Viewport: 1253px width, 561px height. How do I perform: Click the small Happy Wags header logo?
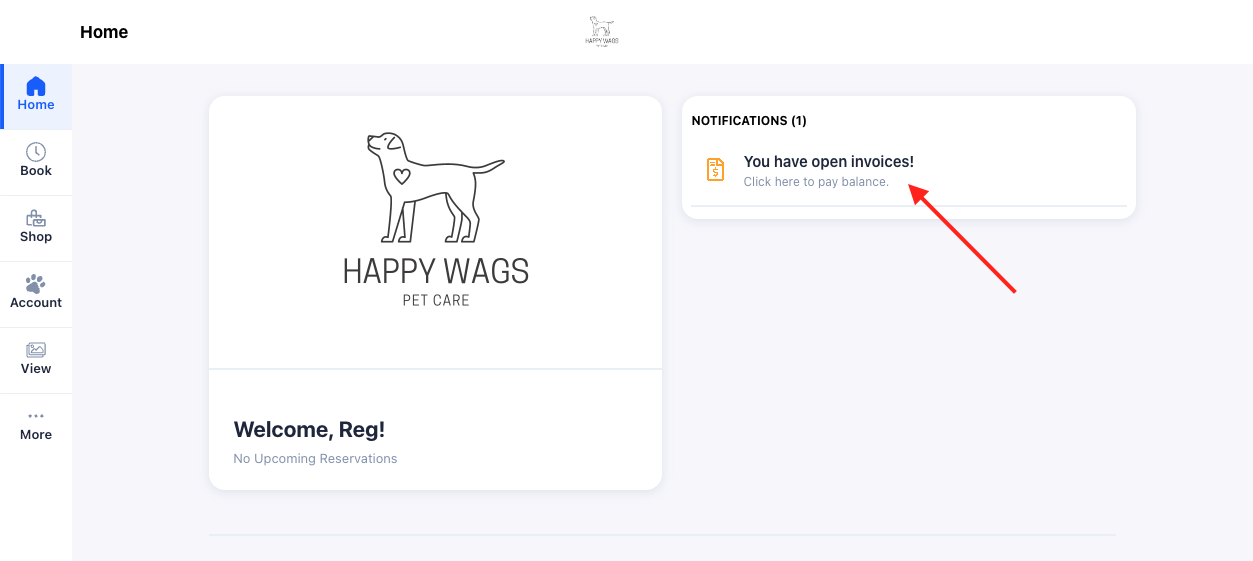coord(601,31)
